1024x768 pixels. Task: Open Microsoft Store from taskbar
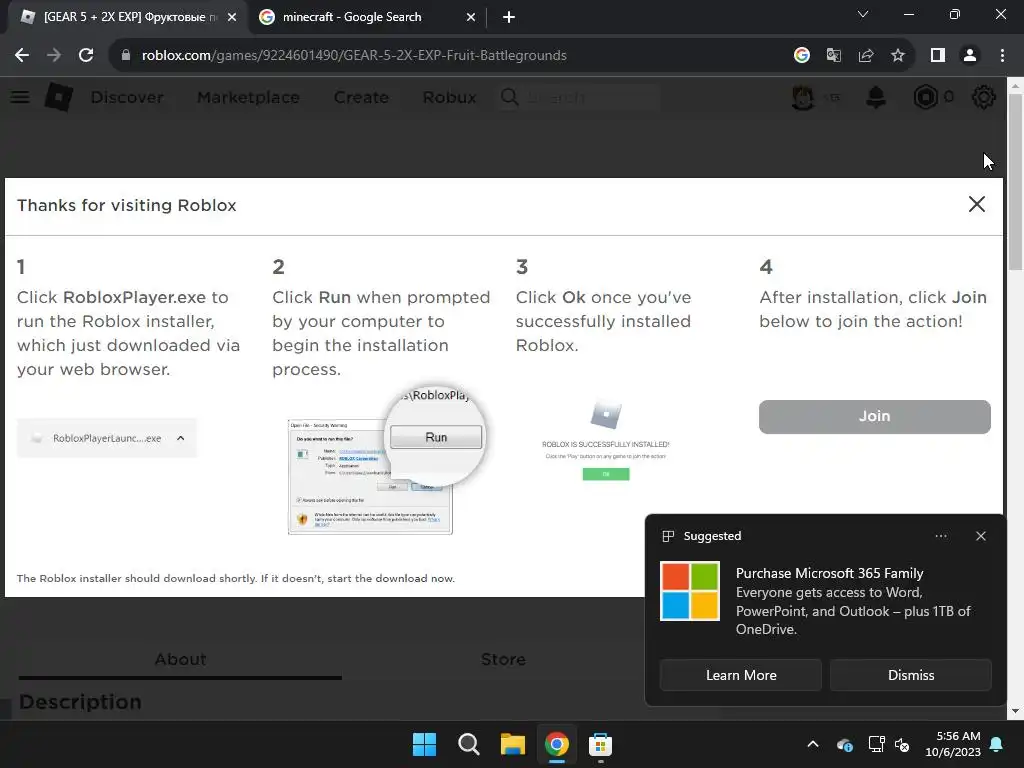pyautogui.click(x=600, y=744)
